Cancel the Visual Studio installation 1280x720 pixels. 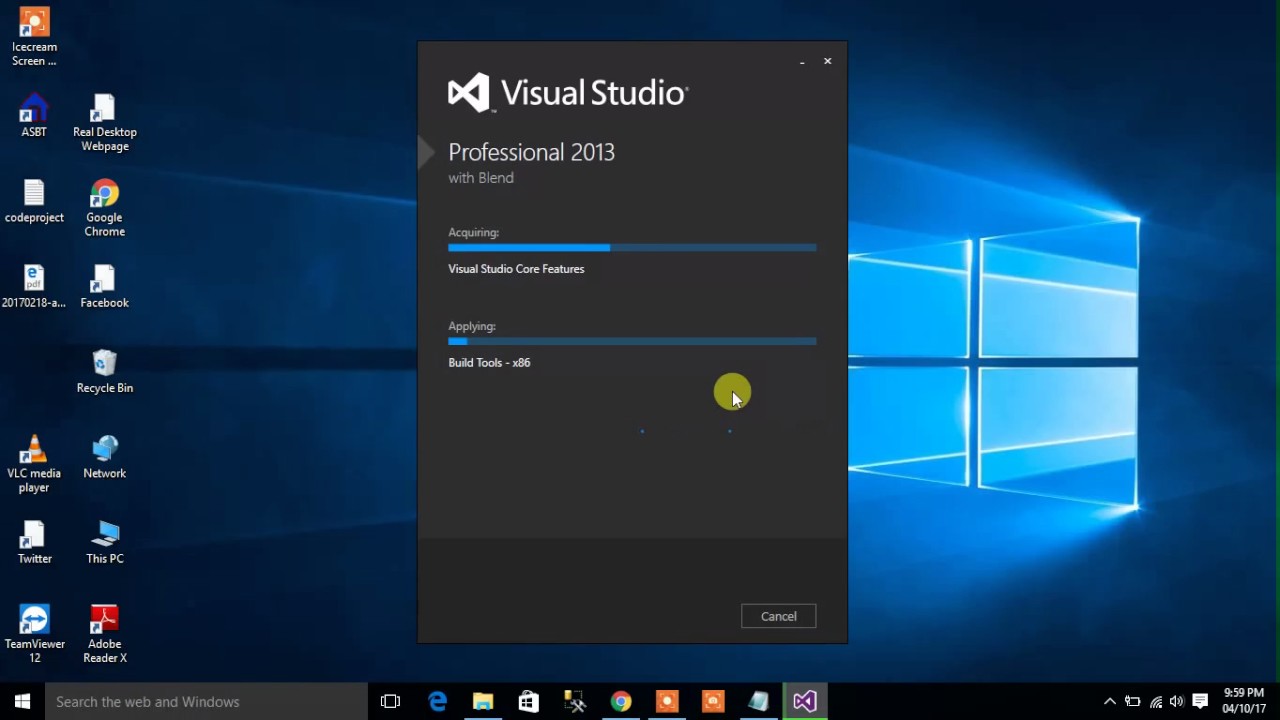778,616
